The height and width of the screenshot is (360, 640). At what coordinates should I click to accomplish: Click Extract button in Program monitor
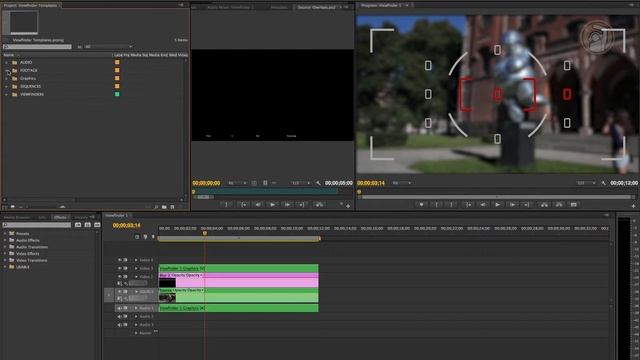point(559,205)
